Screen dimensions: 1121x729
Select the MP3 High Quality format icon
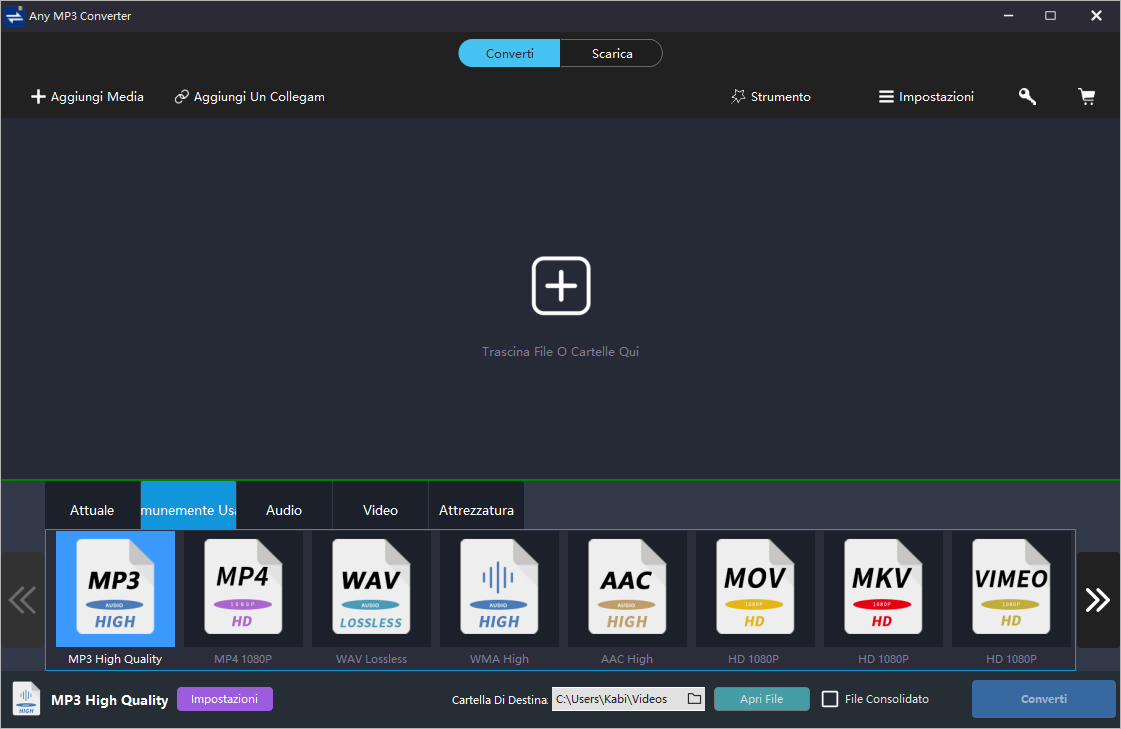pyautogui.click(x=115, y=587)
